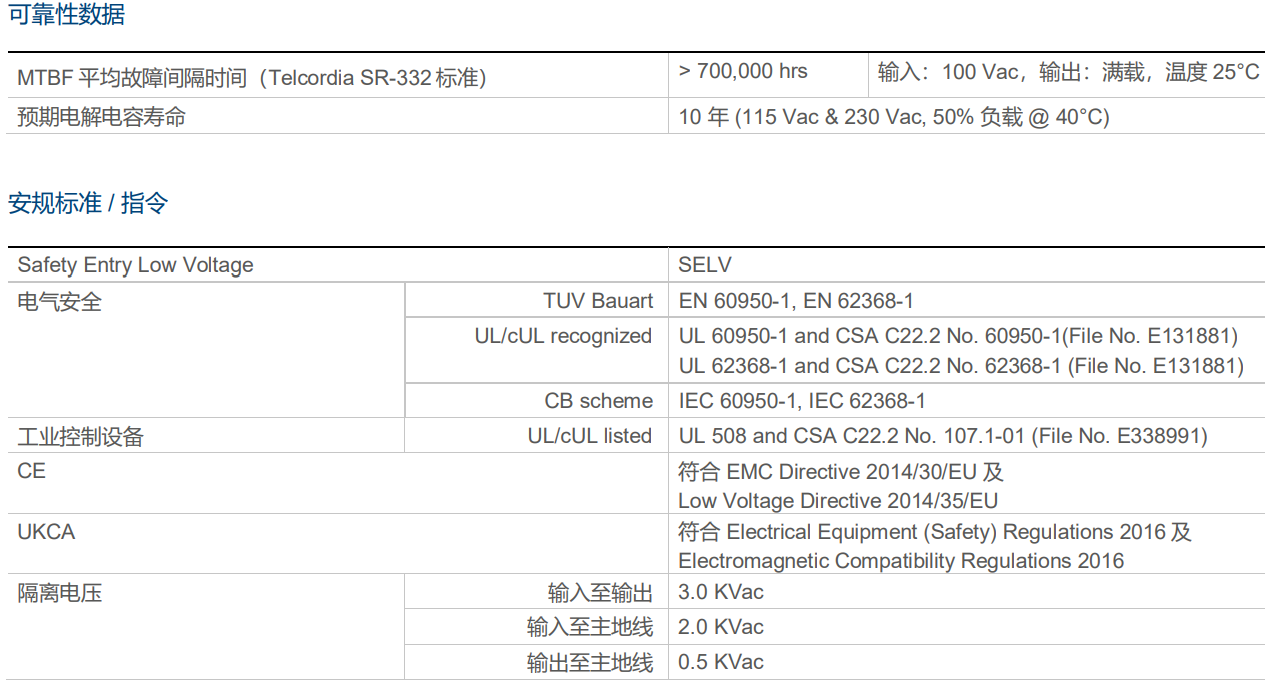1278x690 pixels.
Task: Click the TUV Bauart label
Action: point(598,301)
